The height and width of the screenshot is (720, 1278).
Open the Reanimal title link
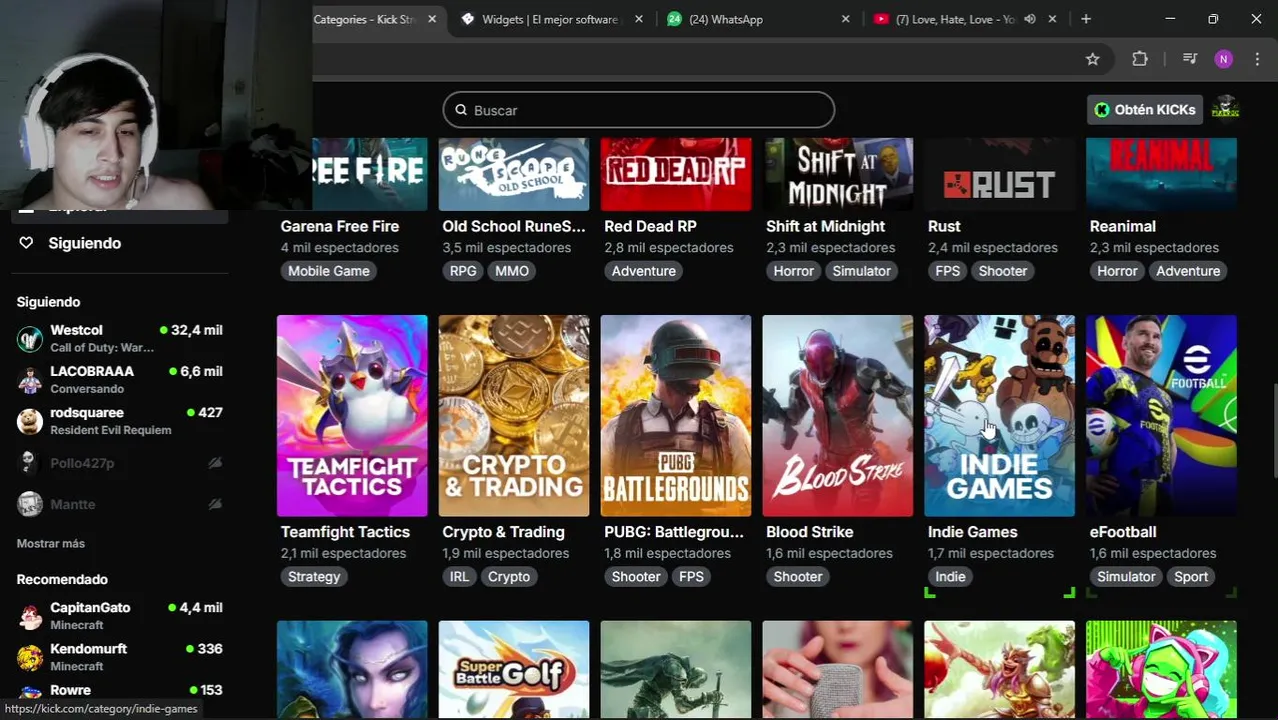pos(1122,226)
